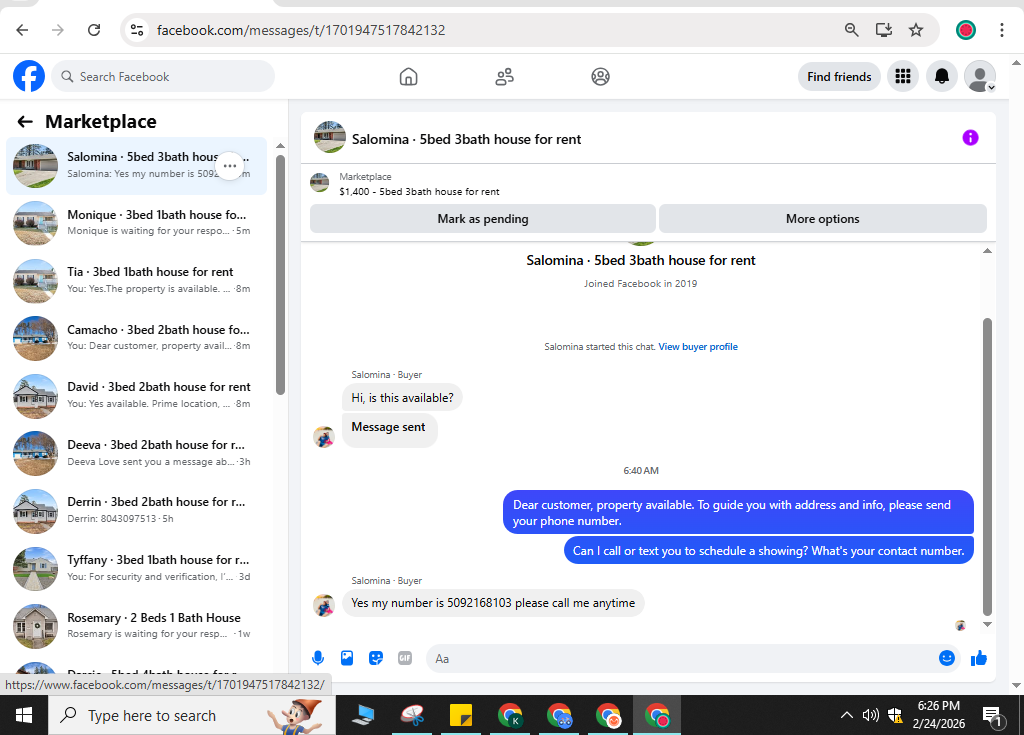Screen dimensions: 1024x735
Task: Click the chat messages scrollbar thumb
Action: click(987, 467)
